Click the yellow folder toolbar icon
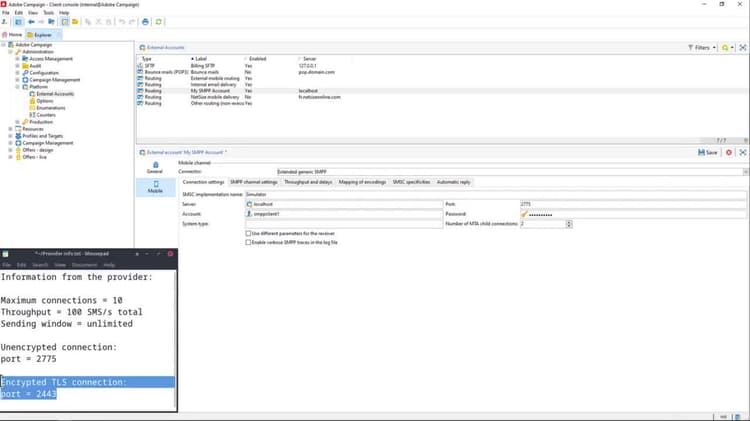This screenshot has width=750, height=421. coord(75,22)
